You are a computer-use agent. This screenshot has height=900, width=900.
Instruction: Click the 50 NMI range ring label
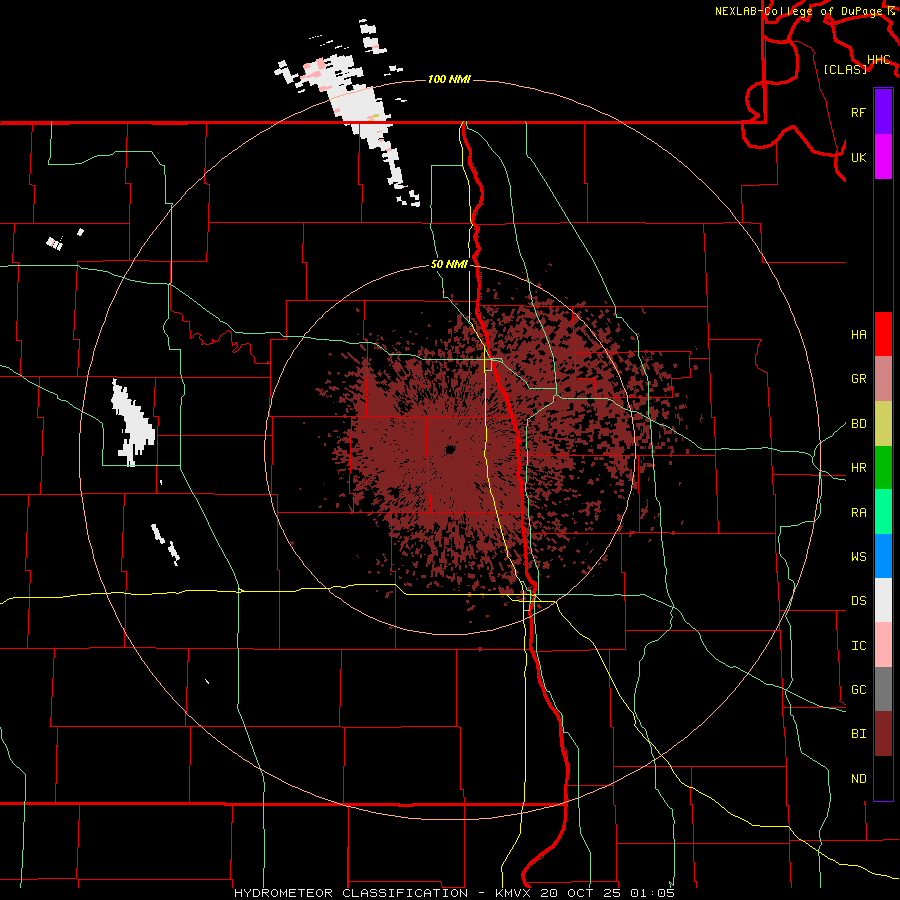point(449,265)
